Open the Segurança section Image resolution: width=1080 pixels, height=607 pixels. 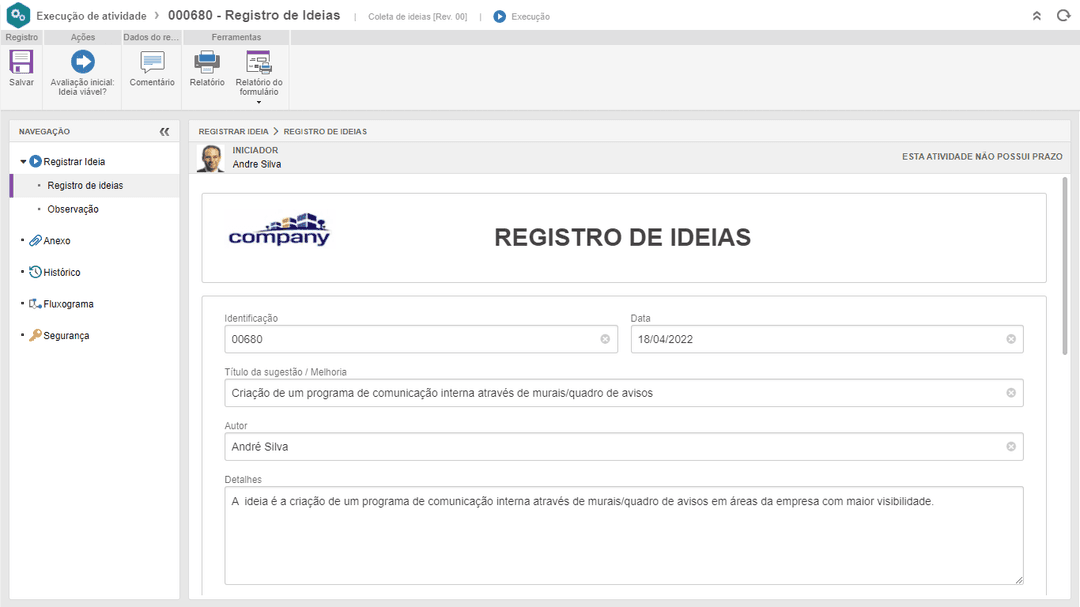[66, 336]
